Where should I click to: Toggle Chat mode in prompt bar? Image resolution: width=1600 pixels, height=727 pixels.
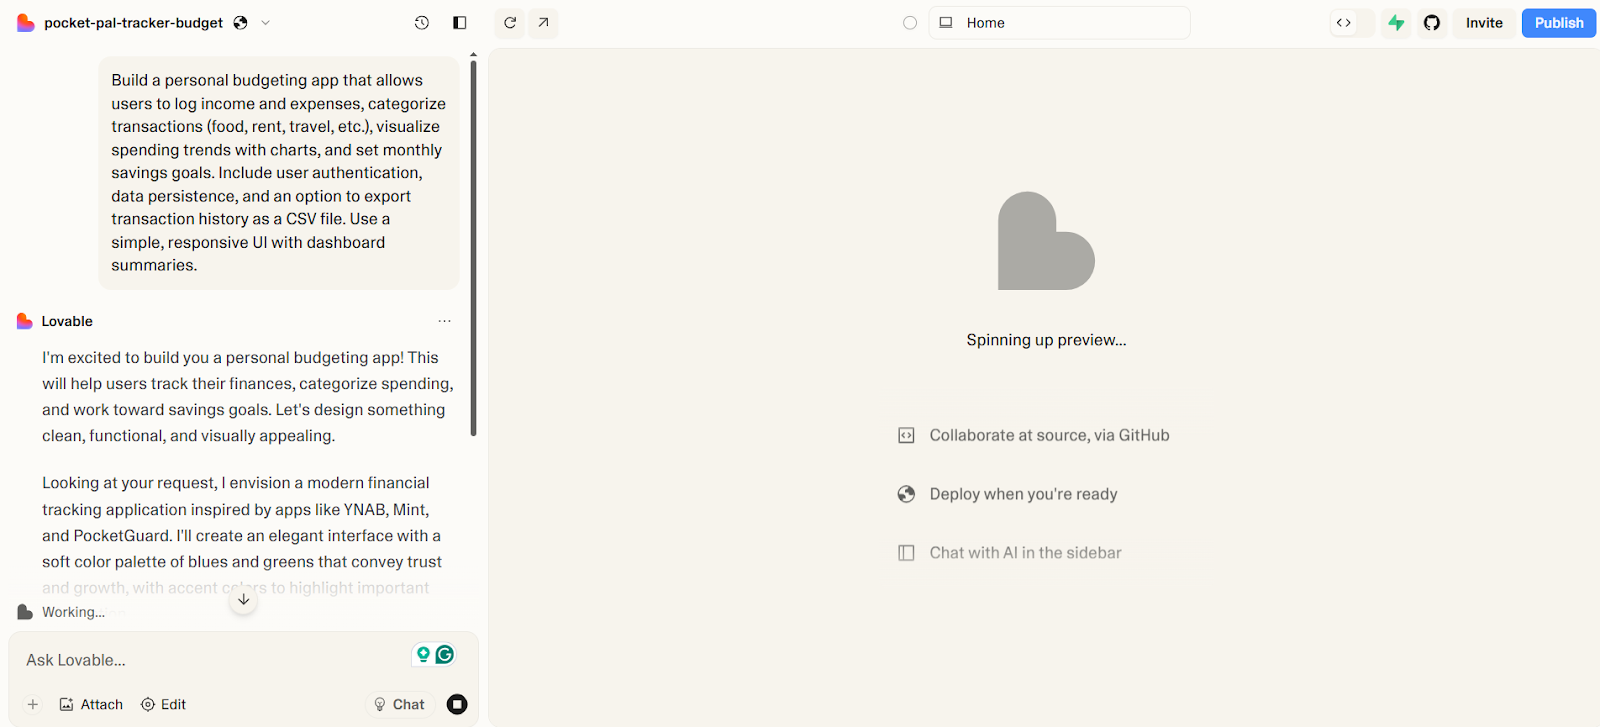click(x=399, y=704)
